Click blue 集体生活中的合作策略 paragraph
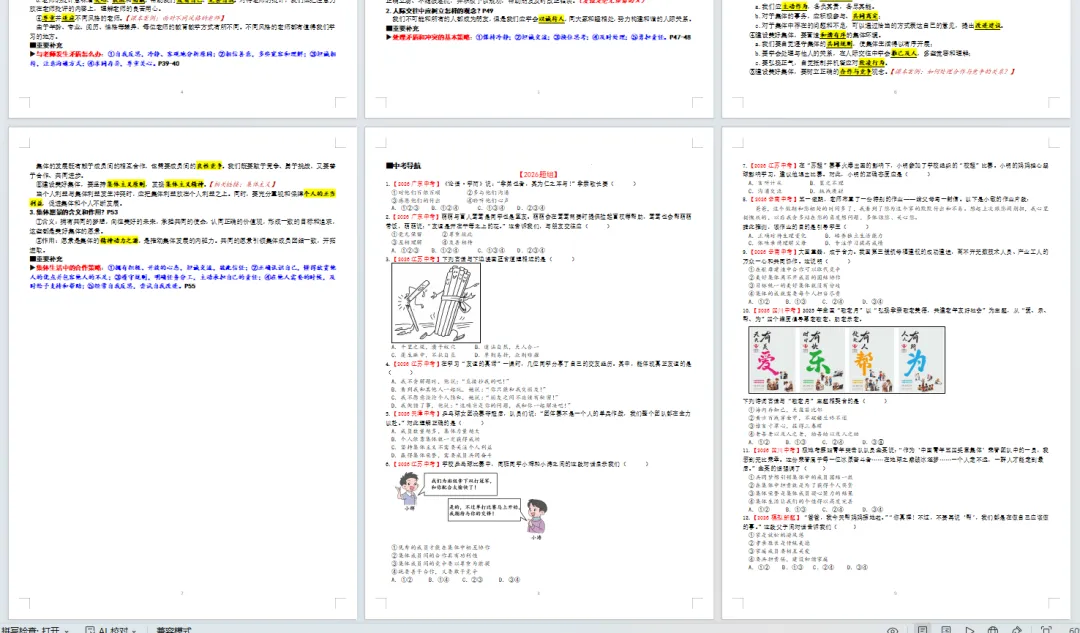This screenshot has width=1080, height=633. pyautogui.click(x=183, y=276)
